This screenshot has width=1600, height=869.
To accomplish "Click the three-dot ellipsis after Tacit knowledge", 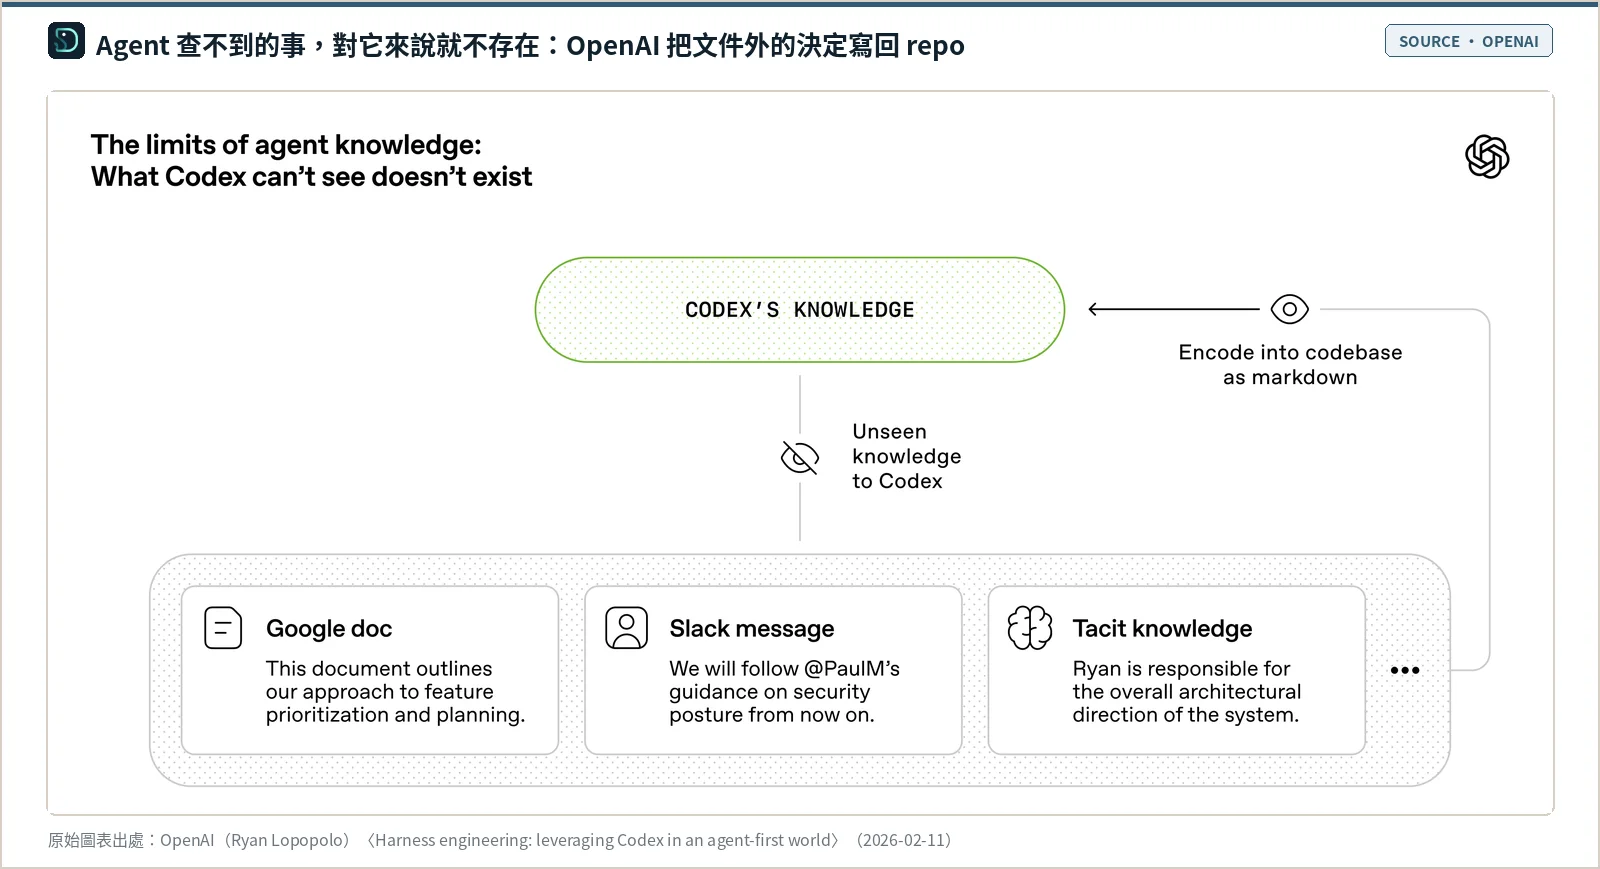I will click(x=1405, y=670).
